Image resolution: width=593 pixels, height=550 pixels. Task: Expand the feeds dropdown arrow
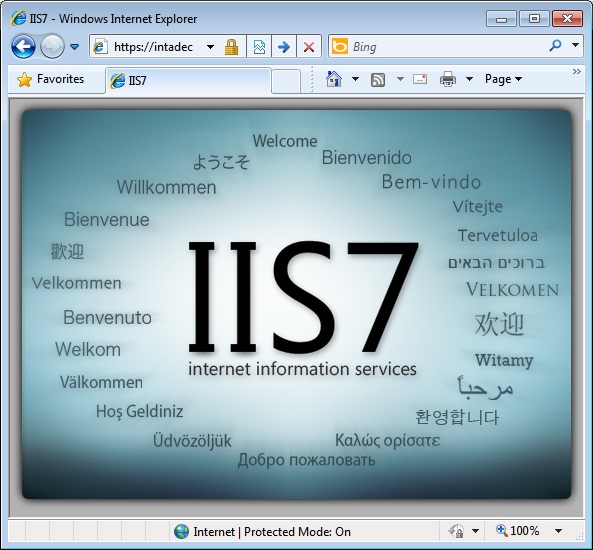point(400,79)
